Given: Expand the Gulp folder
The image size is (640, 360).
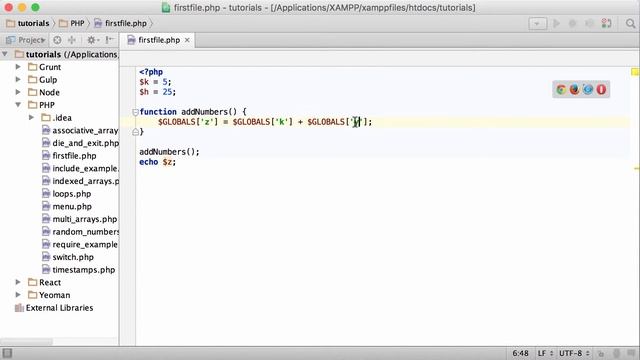Looking at the screenshot, I should [18, 79].
